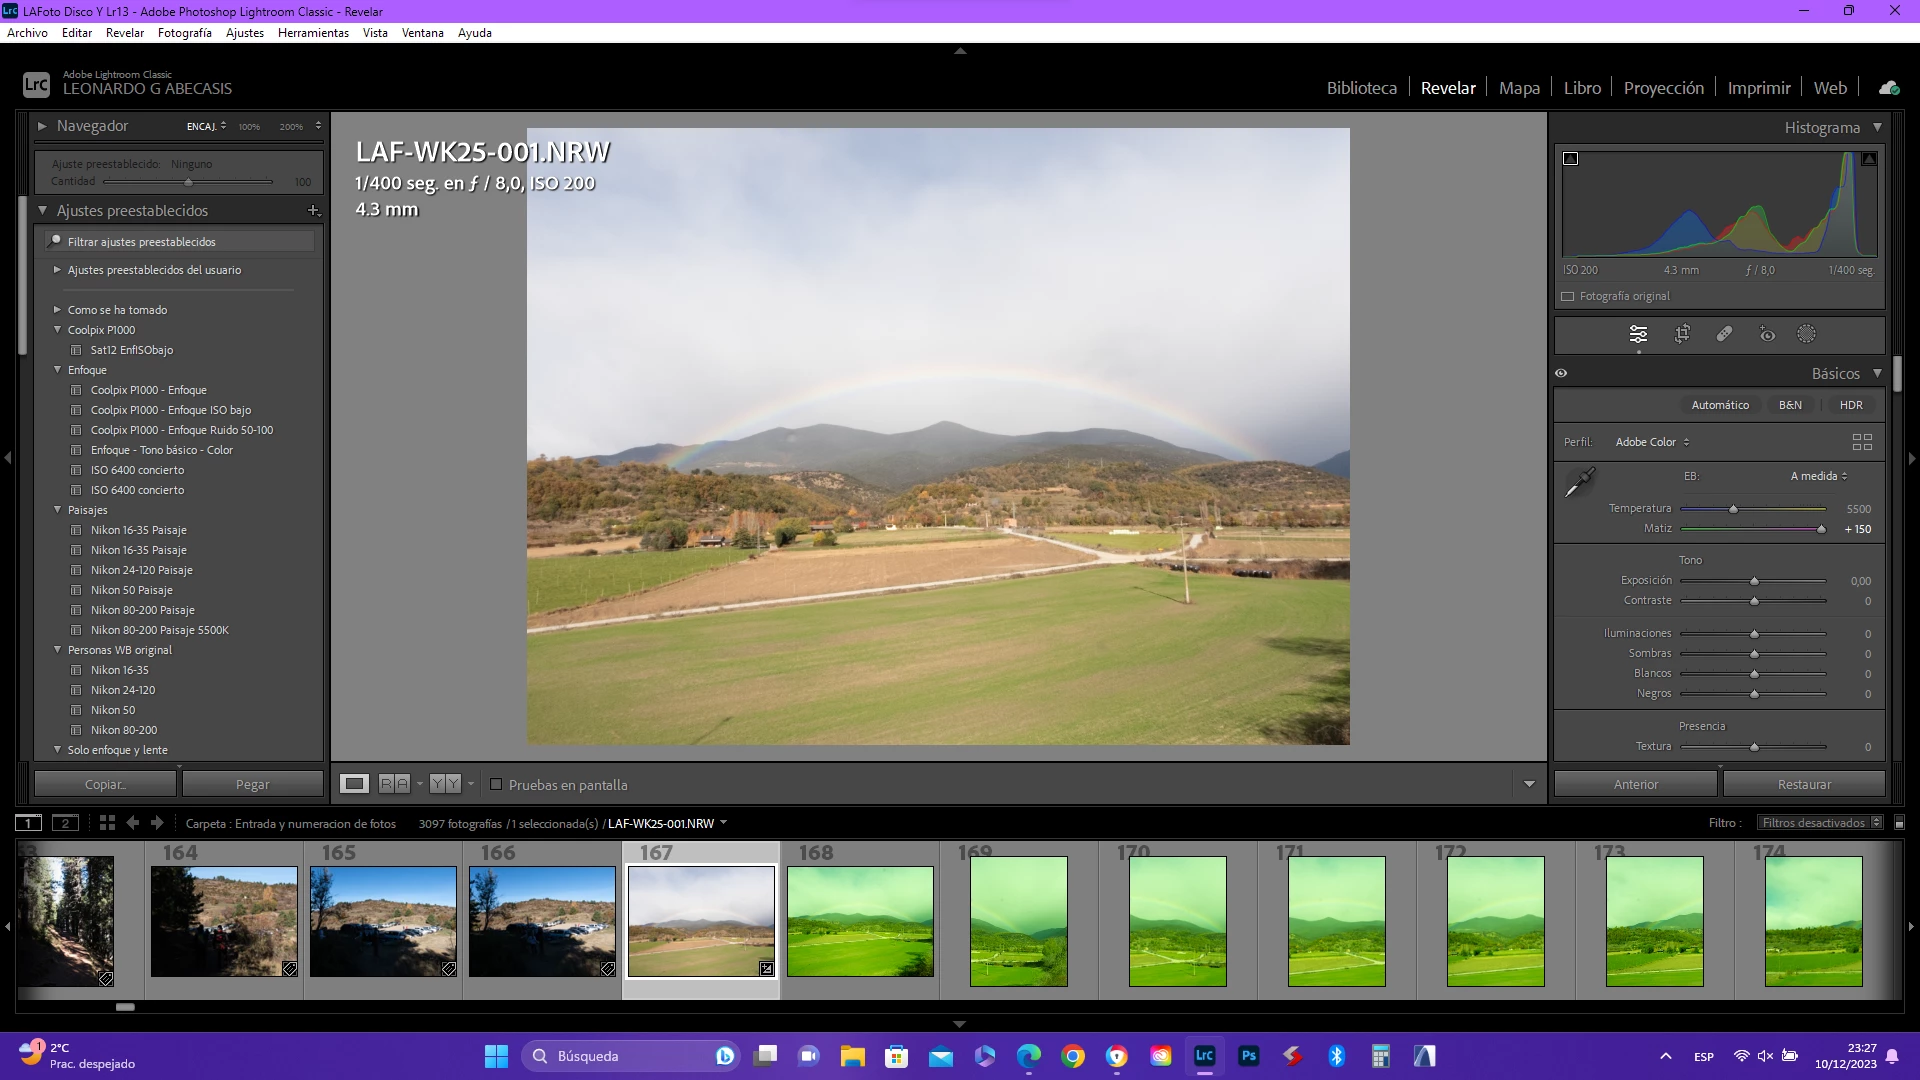1920x1080 pixels.
Task: Toggle the Básicos panel eye switch
Action: click(x=1561, y=373)
